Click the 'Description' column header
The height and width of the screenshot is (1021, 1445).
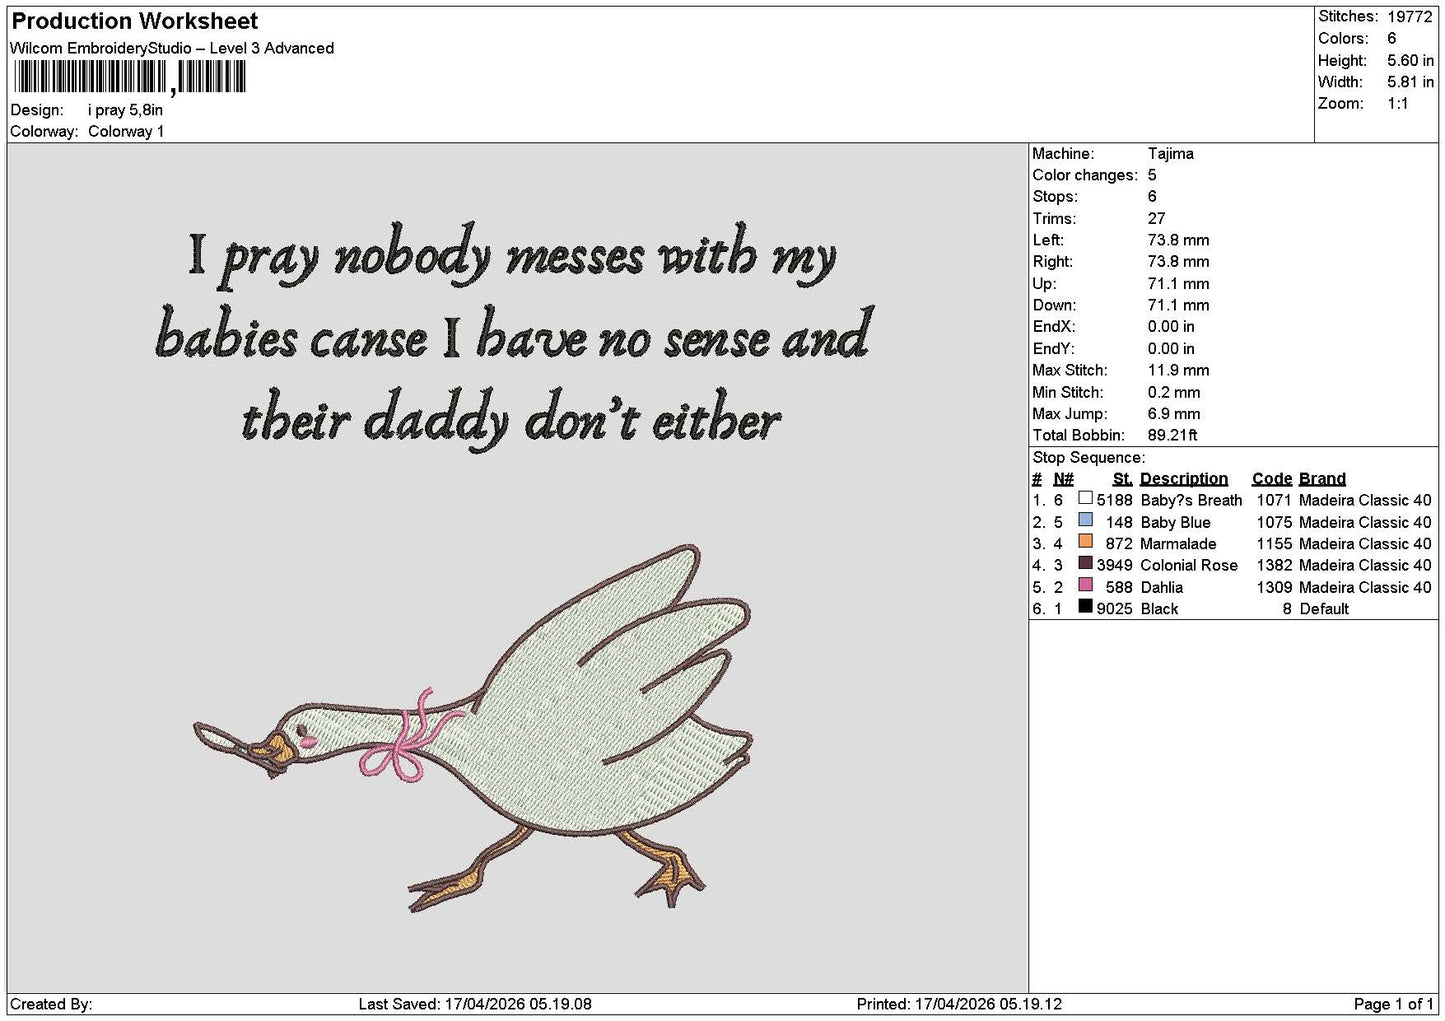click(x=1184, y=479)
